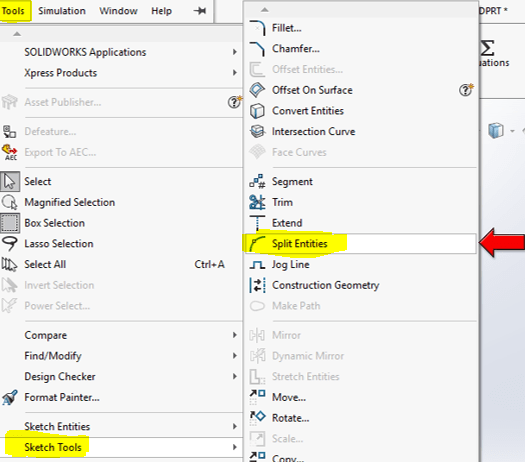Click the Format Painter text label
The image size is (525, 463).
click(x=62, y=397)
